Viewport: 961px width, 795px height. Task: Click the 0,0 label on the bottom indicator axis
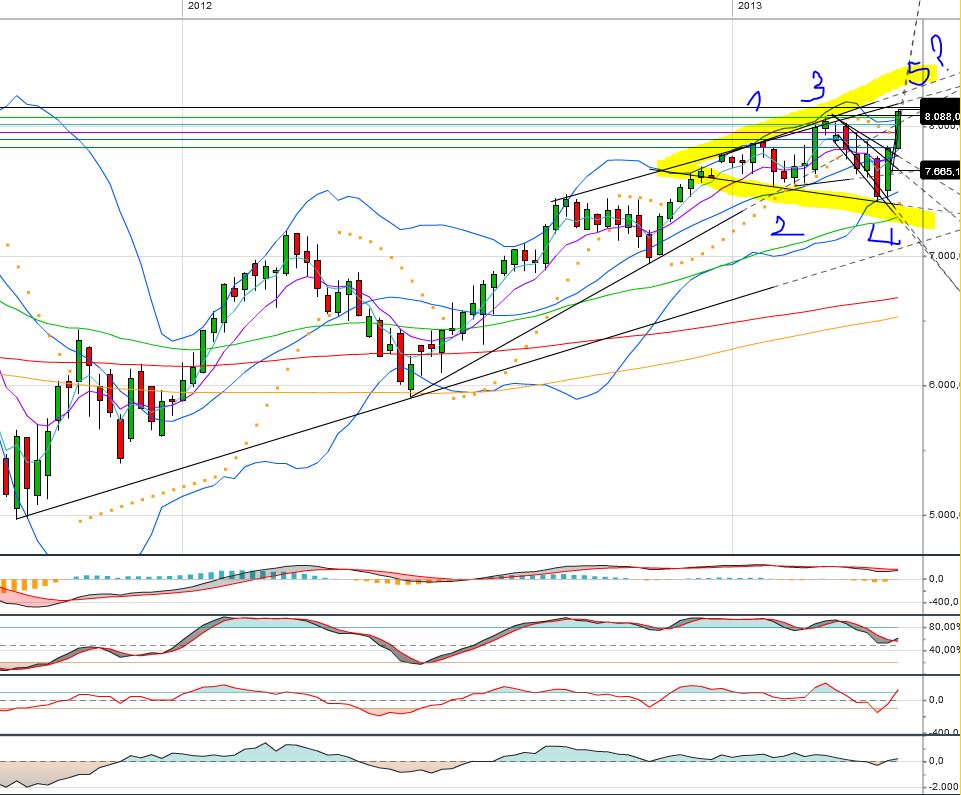click(936, 761)
